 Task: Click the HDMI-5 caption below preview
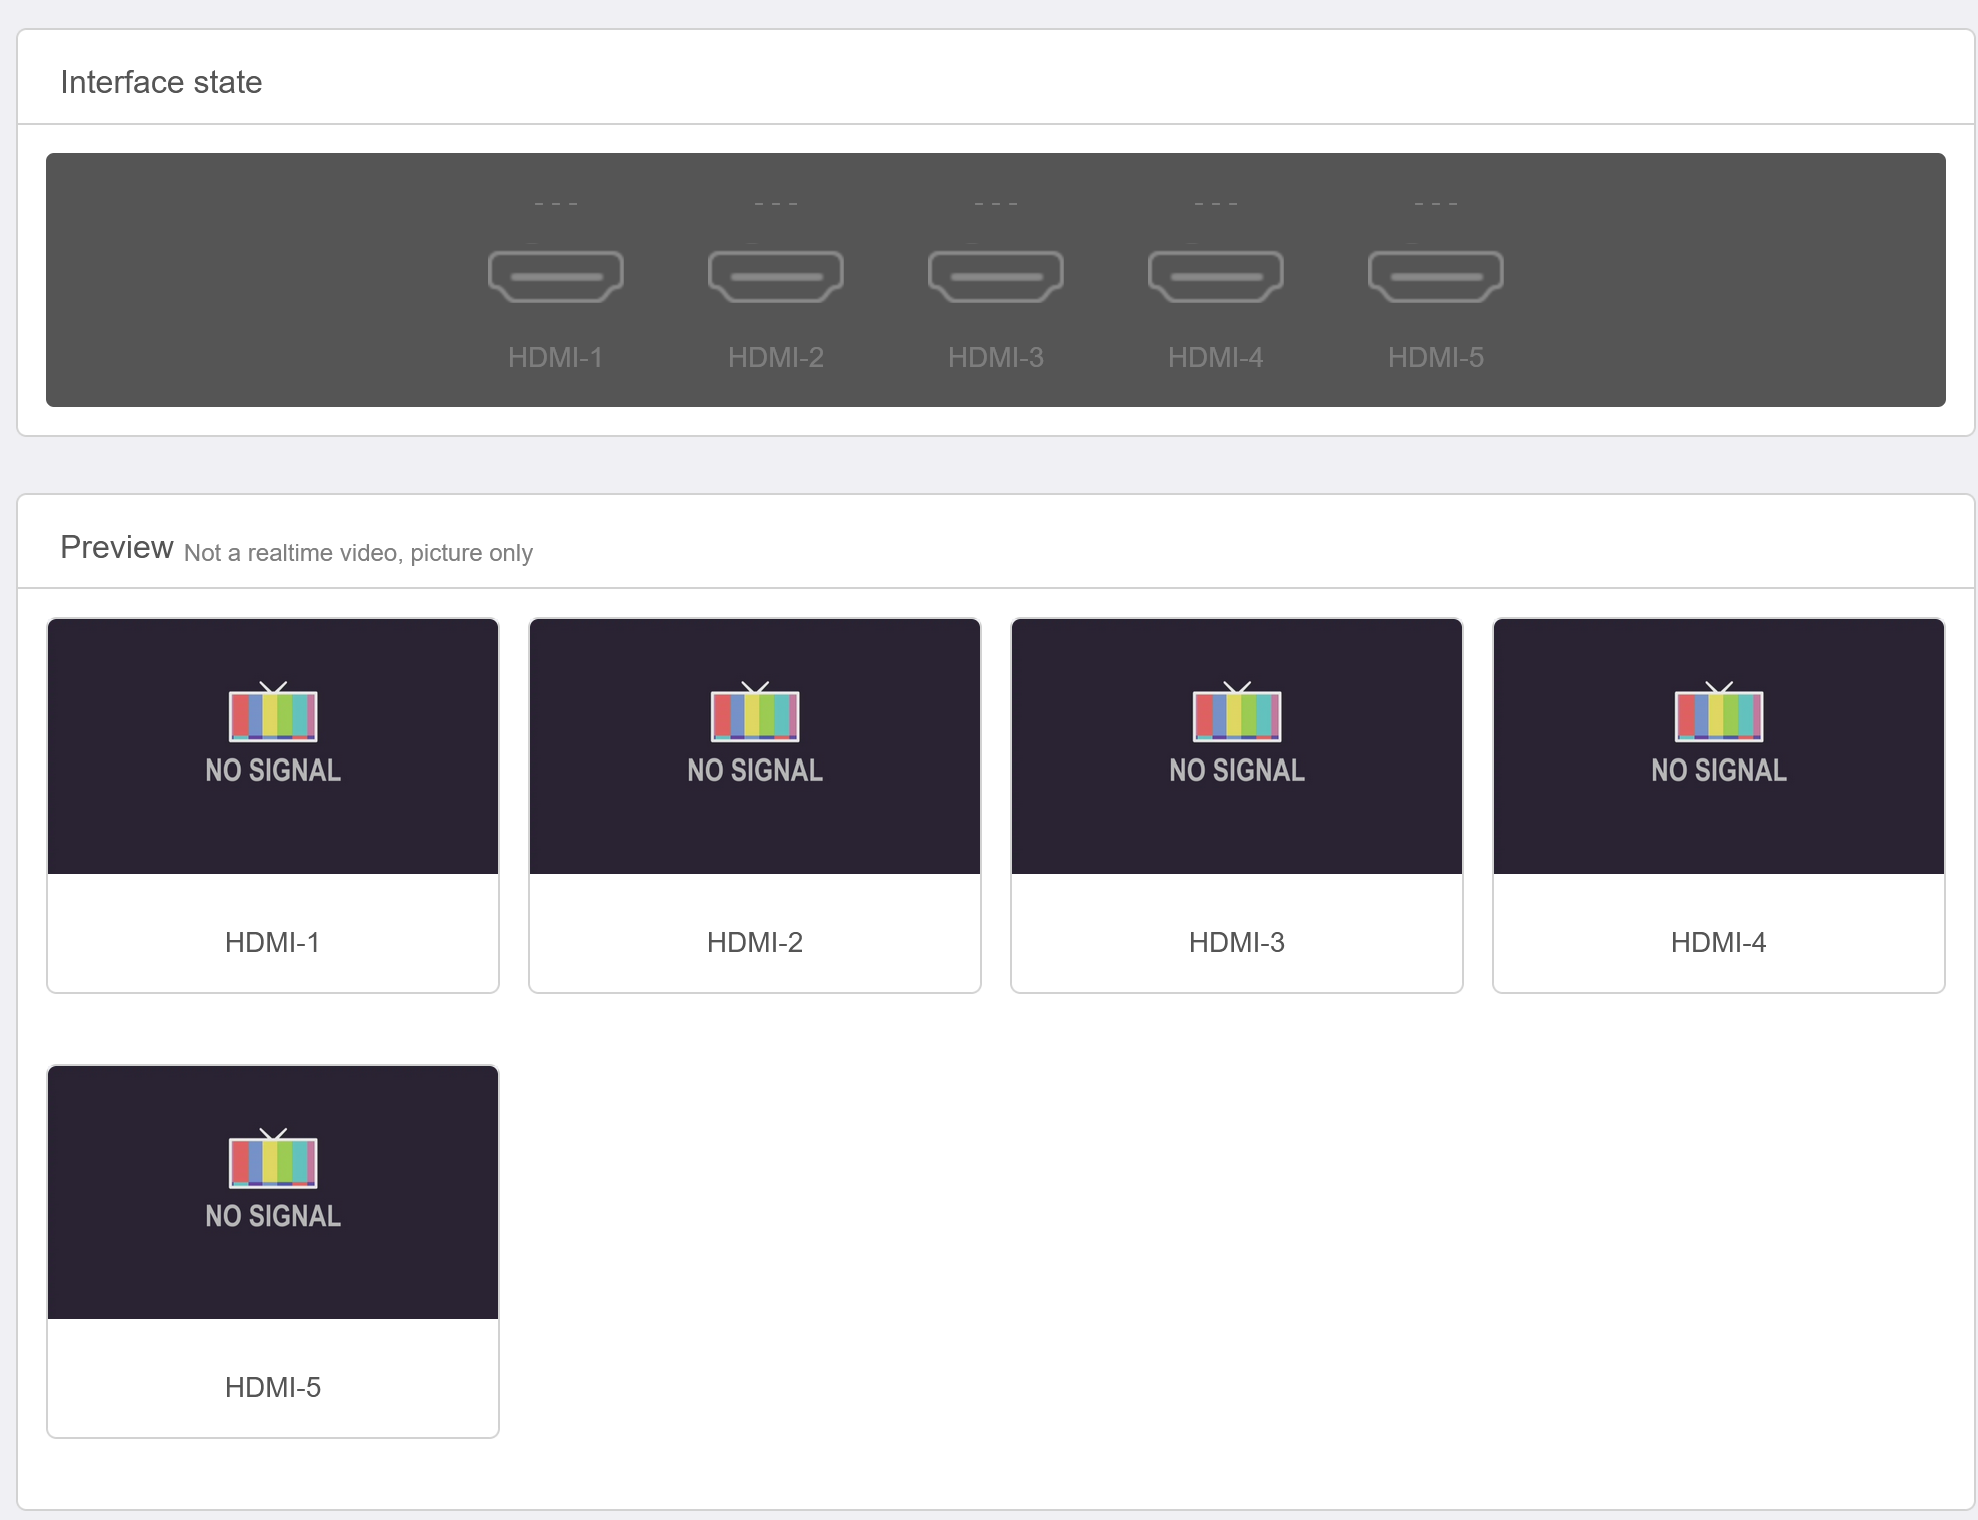(x=272, y=1387)
